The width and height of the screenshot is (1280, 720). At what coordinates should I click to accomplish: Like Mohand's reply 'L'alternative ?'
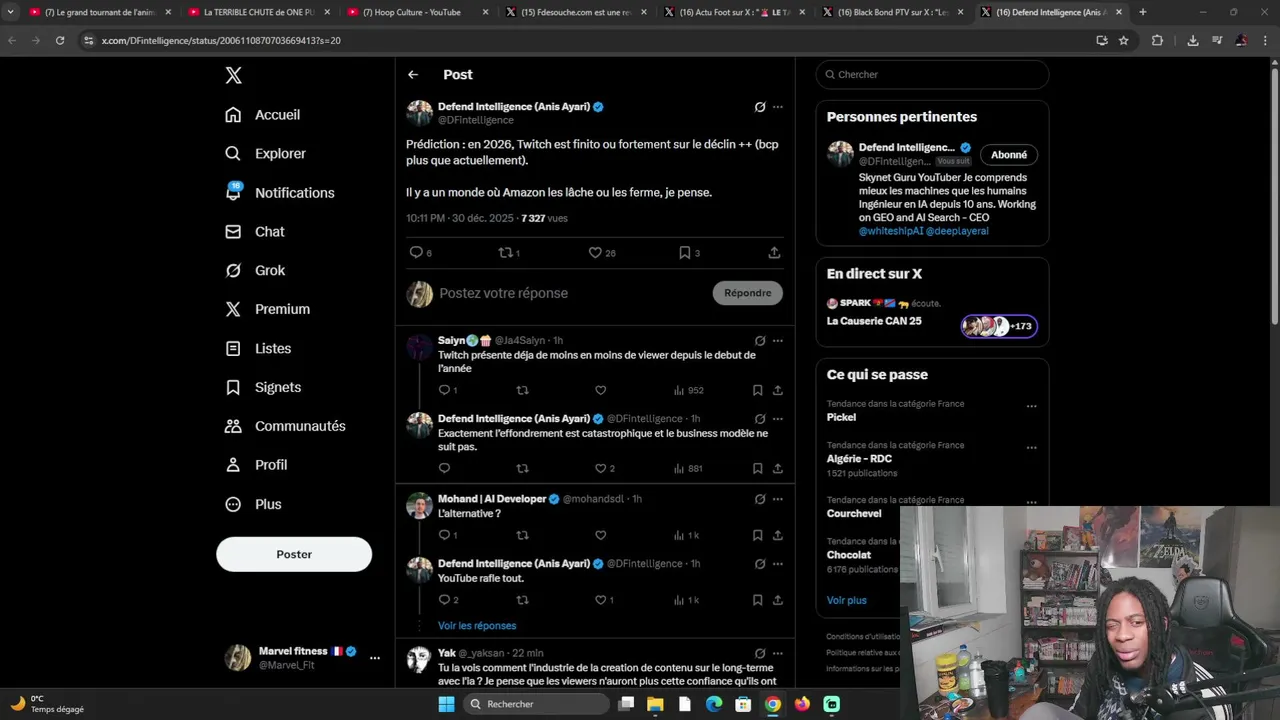[601, 536]
